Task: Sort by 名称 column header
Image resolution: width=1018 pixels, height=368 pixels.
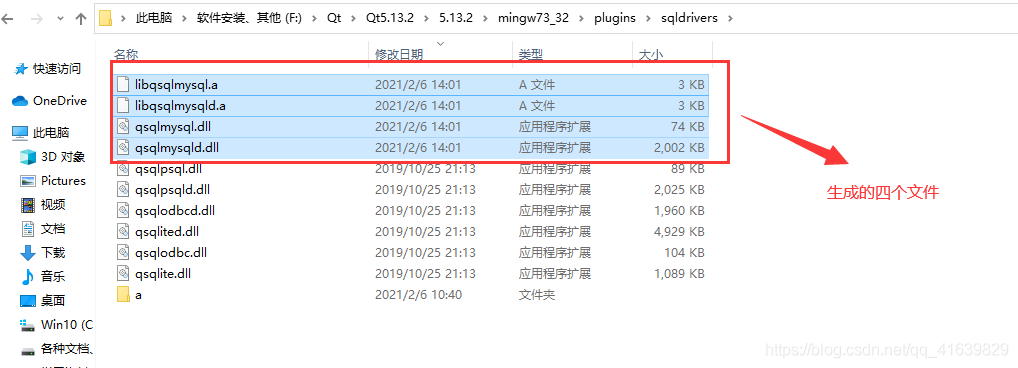Action: pyautogui.click(x=126, y=55)
